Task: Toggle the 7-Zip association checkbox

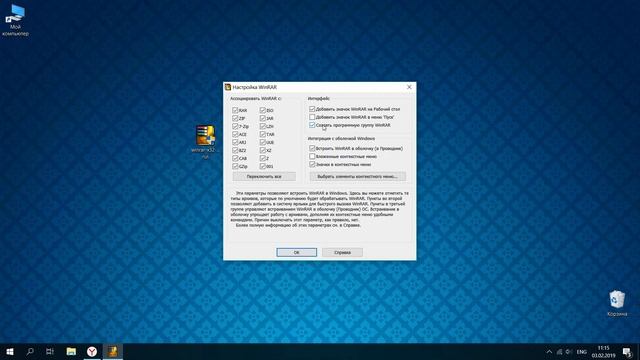Action: tap(235, 126)
